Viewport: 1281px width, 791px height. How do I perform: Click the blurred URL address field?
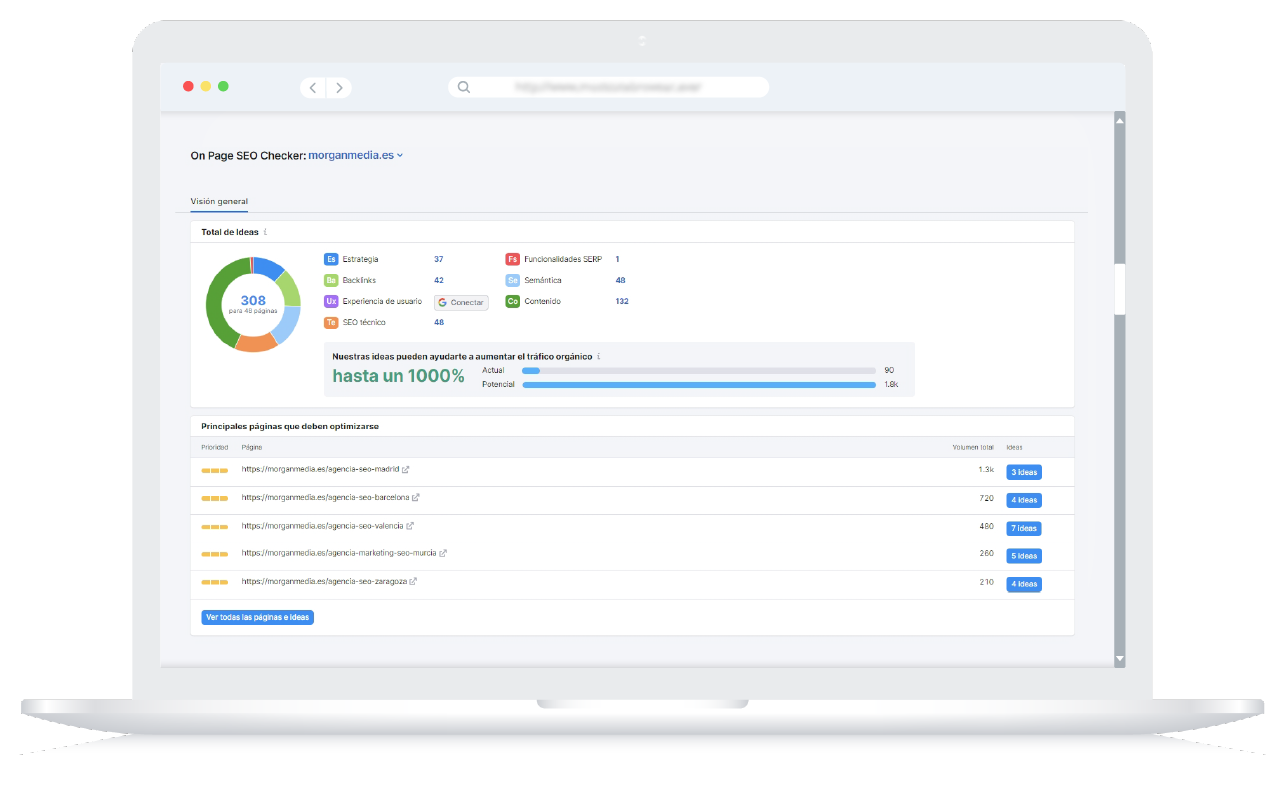tap(609, 87)
